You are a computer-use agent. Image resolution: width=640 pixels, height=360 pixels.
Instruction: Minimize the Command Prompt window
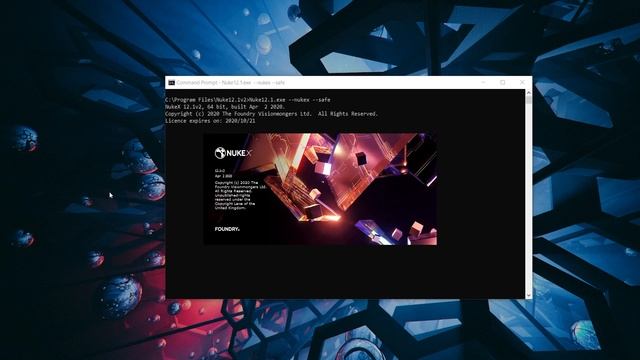tap(483, 82)
